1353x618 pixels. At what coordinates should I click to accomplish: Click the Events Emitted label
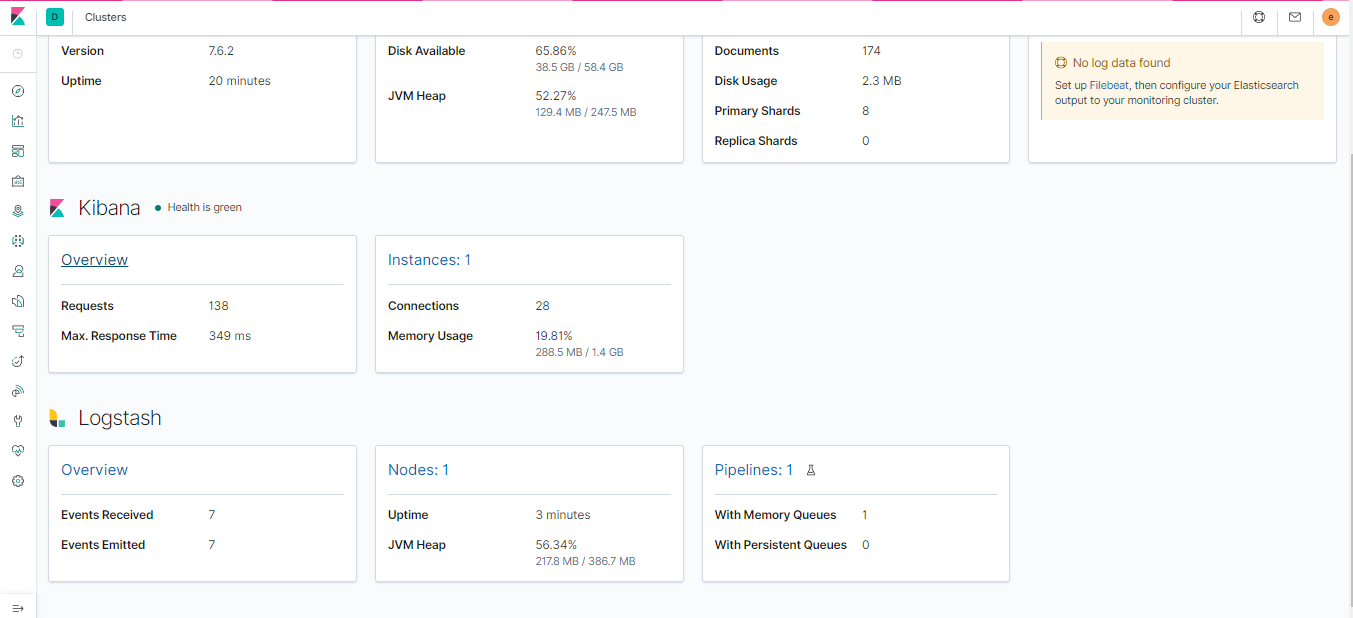[x=103, y=545]
